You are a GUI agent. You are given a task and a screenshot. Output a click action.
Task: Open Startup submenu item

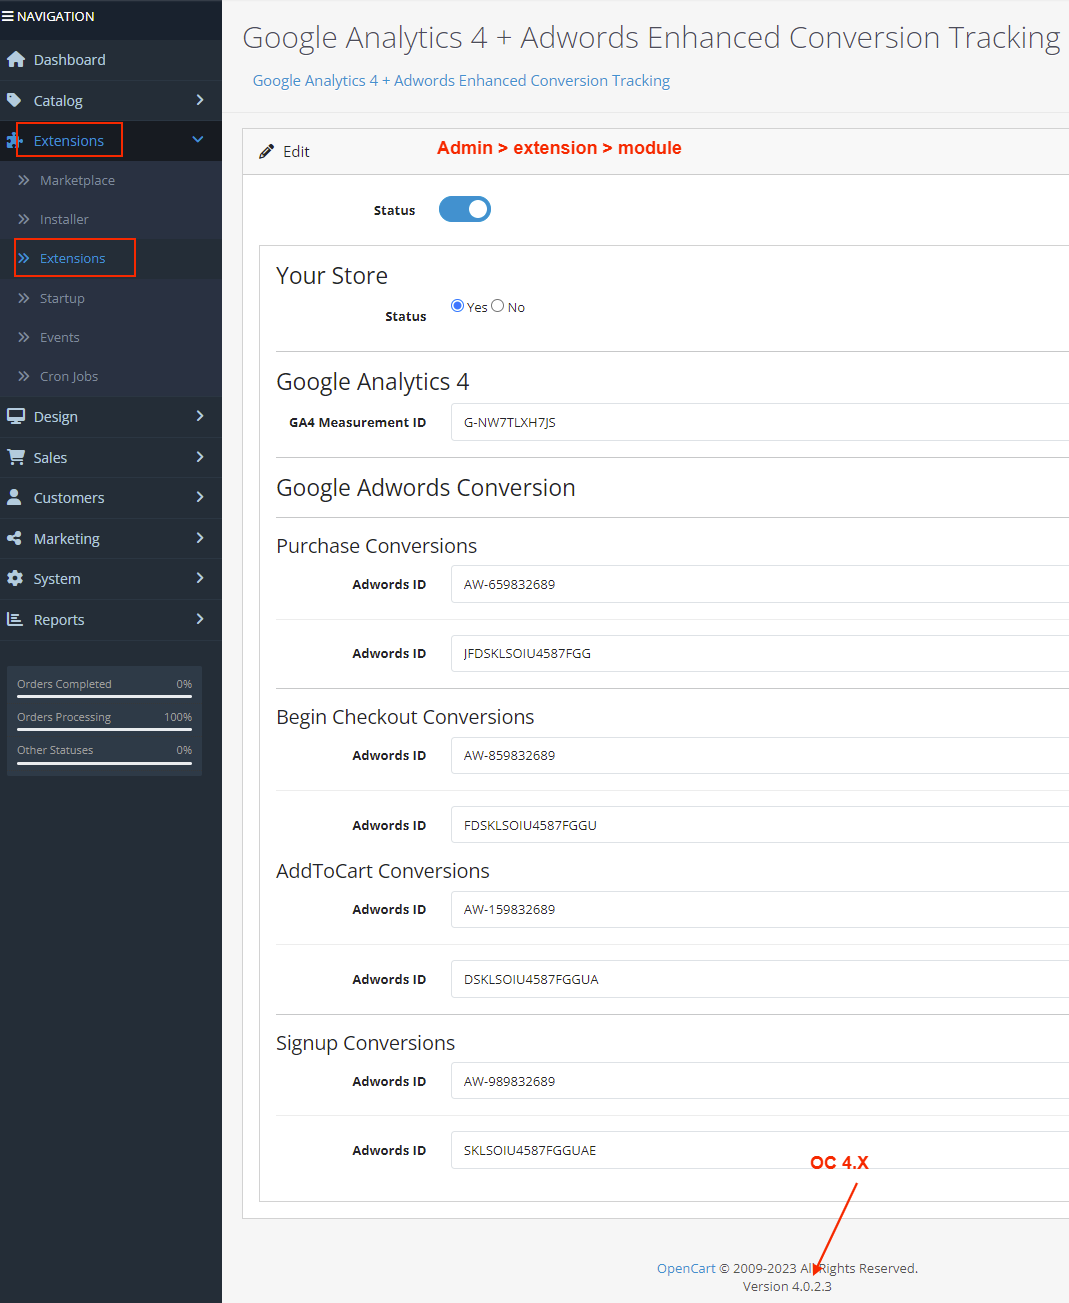[62, 298]
